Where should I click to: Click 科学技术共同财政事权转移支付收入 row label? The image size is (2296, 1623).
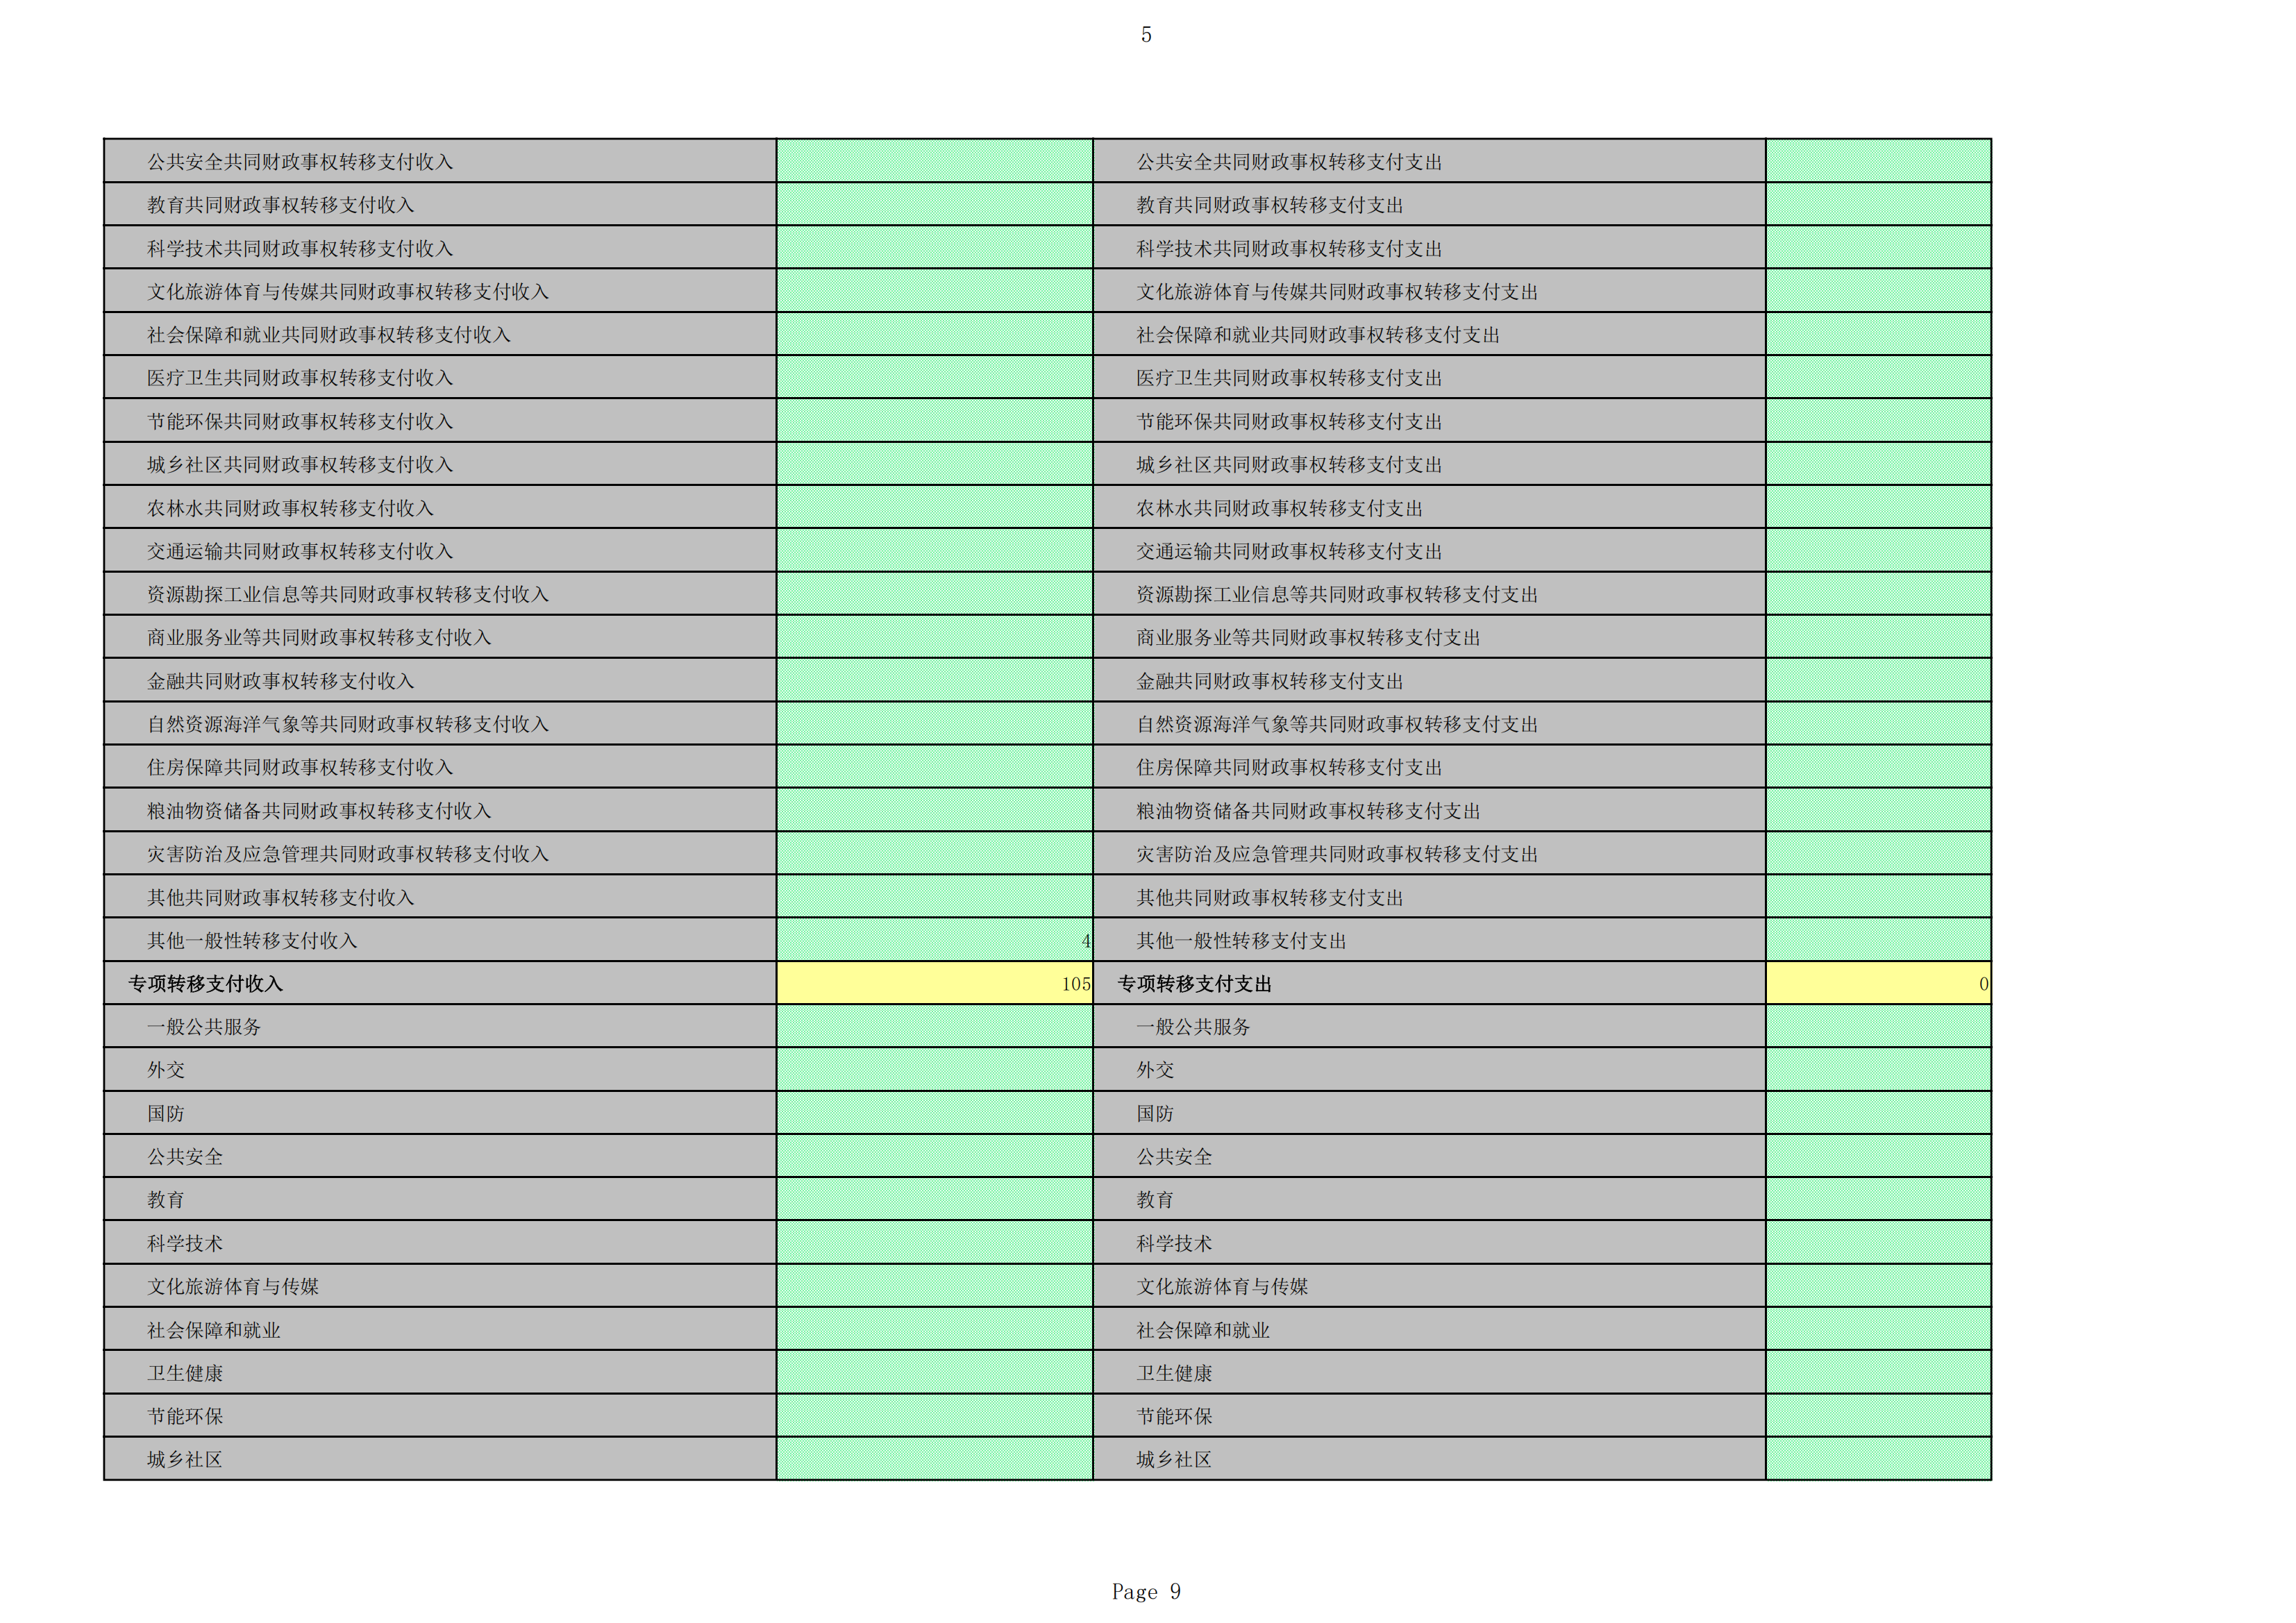[x=300, y=249]
